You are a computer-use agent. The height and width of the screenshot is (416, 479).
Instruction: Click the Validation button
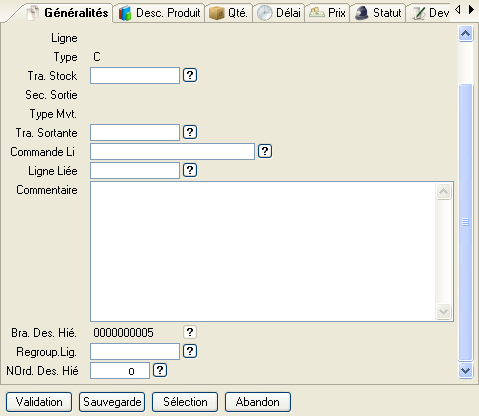39,402
